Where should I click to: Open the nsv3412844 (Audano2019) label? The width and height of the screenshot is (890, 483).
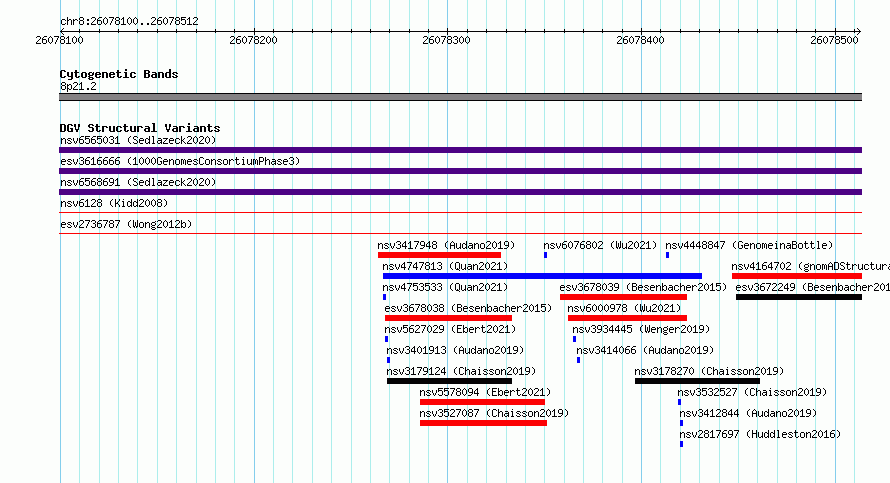pos(748,413)
